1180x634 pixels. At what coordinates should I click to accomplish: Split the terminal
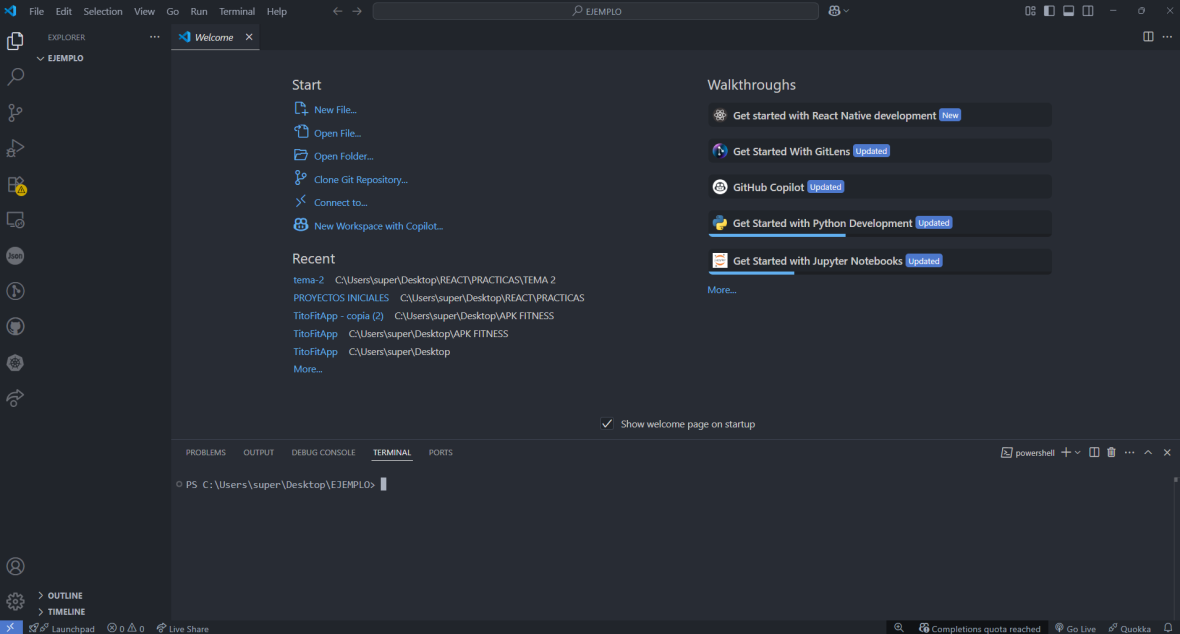point(1094,453)
